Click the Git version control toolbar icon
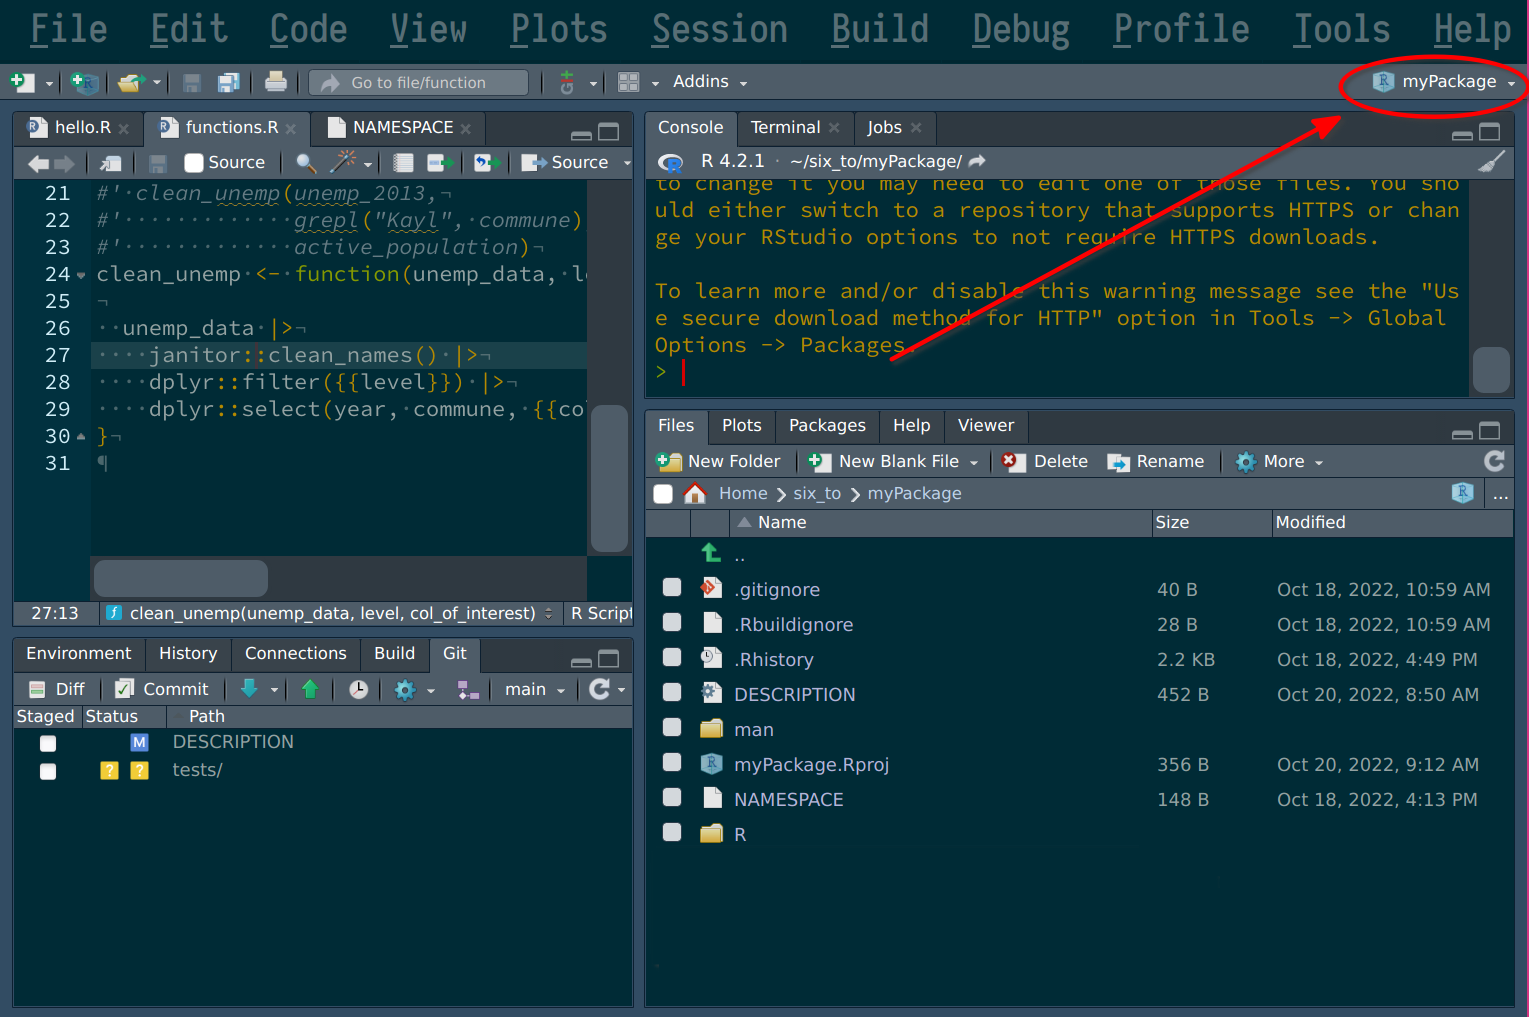1529x1017 pixels. coord(567,82)
